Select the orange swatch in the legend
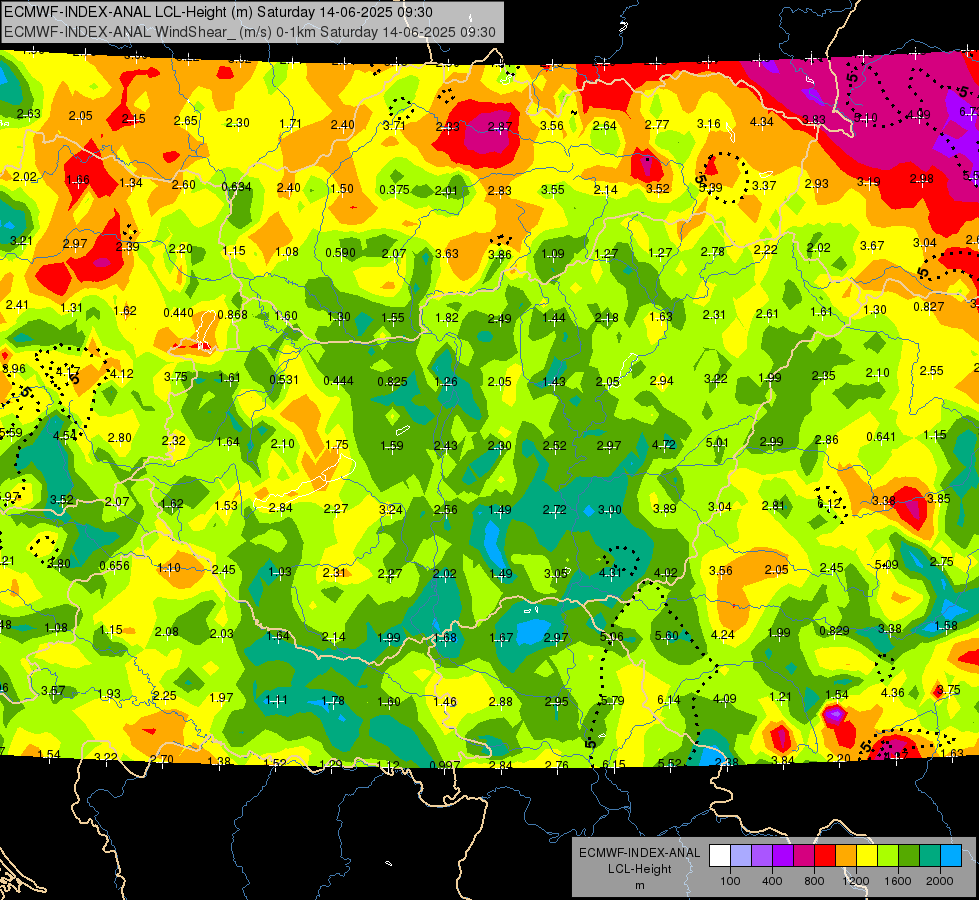This screenshot has width=979, height=900. point(846,856)
